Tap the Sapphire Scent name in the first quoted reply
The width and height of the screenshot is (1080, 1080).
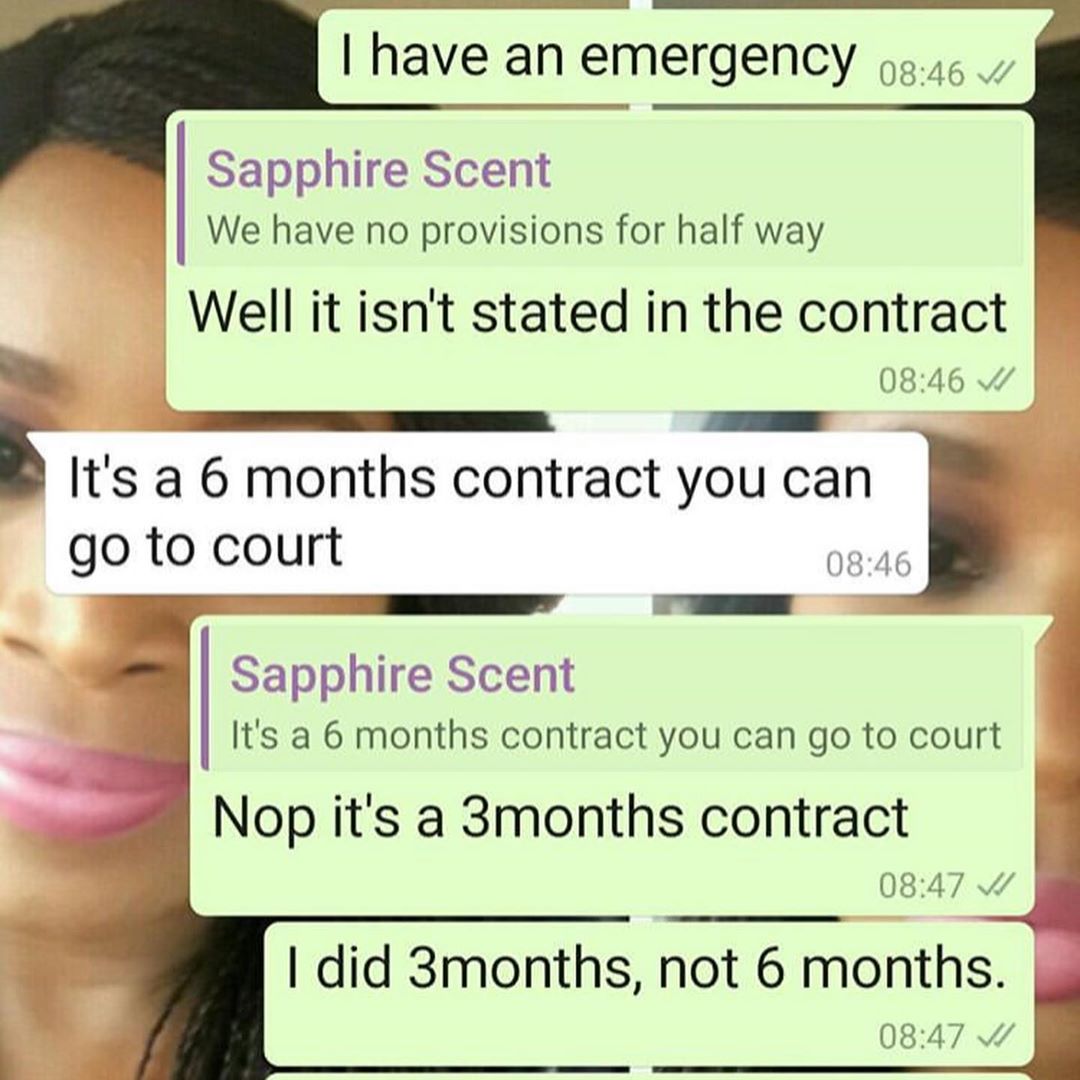pos(379,169)
